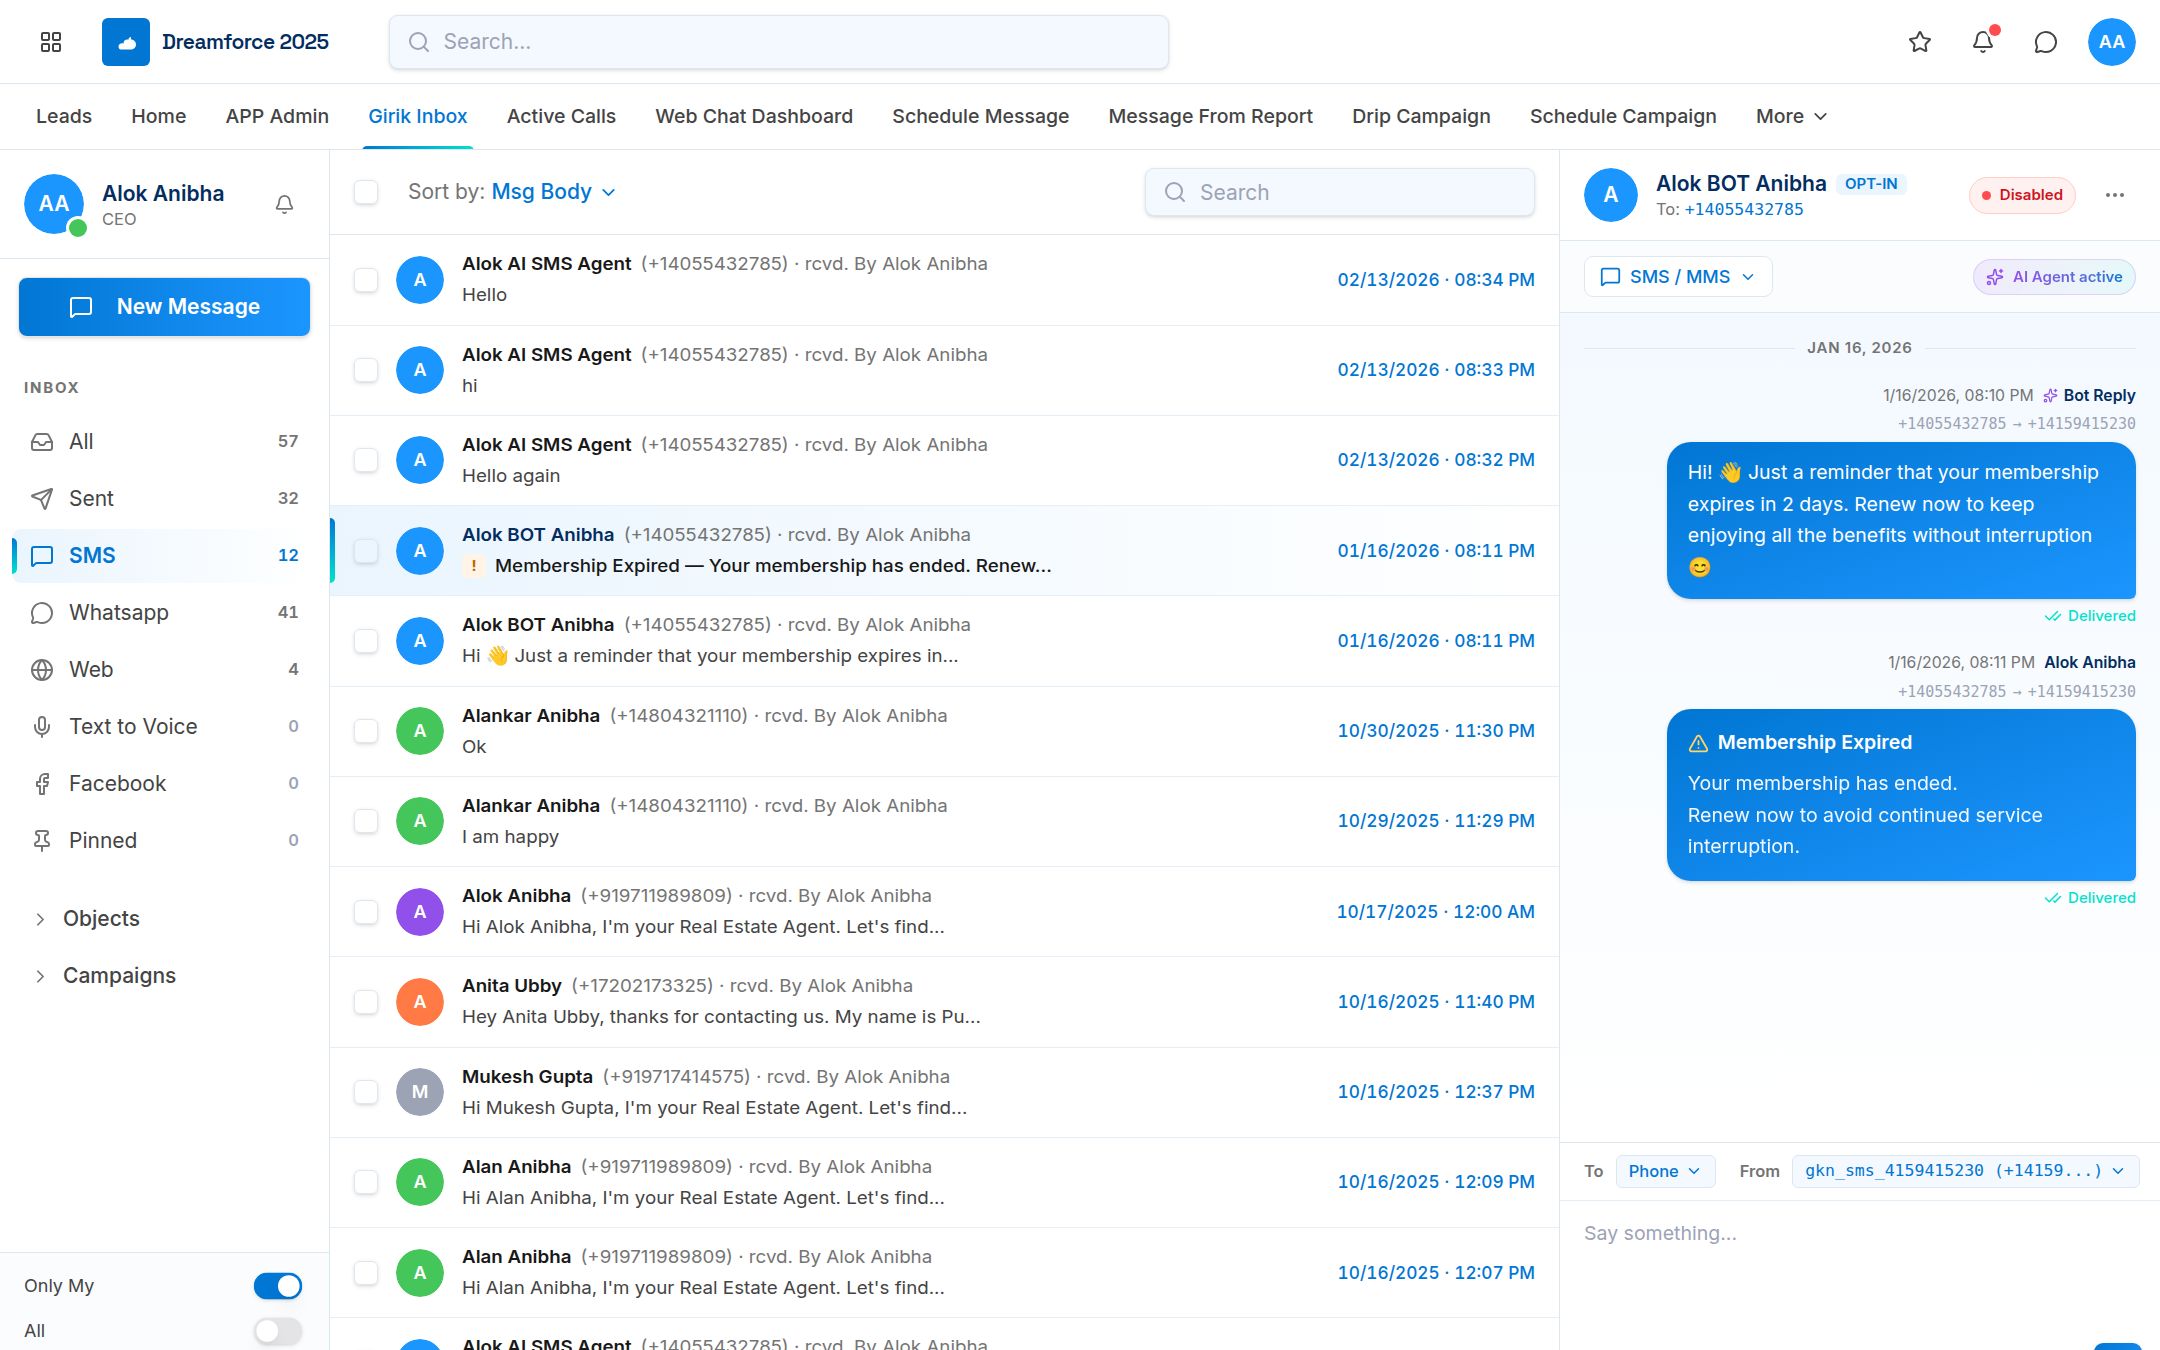Click the message list Search field
Image resolution: width=2160 pixels, height=1350 pixels.
[x=1339, y=192]
